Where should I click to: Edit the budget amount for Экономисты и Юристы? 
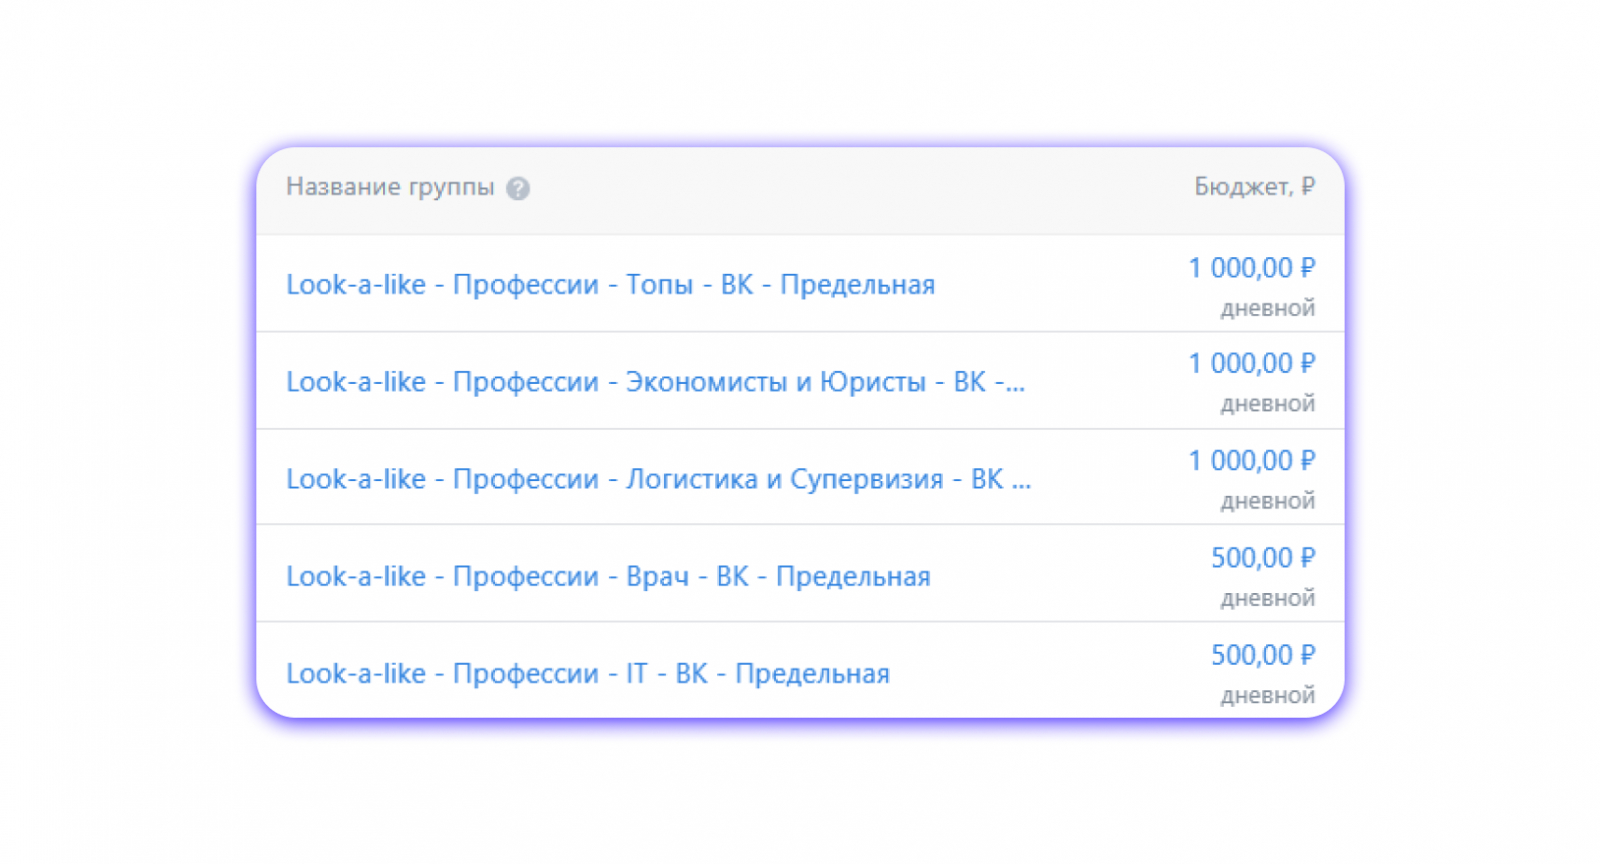1251,364
